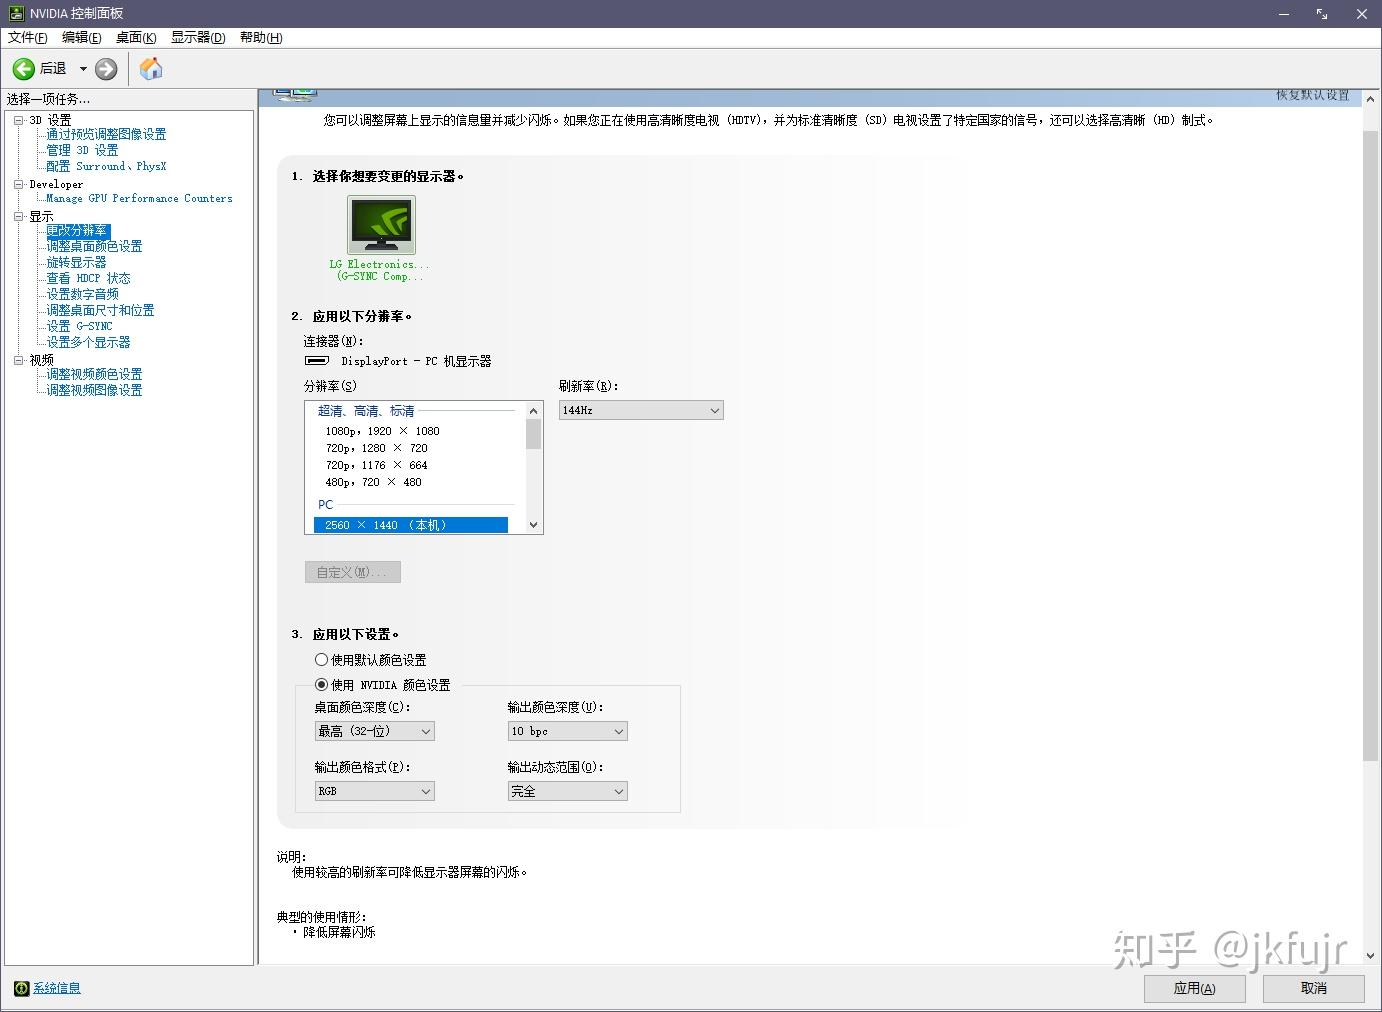Screen dimensions: 1382x1012
Task: Open the Home icon in toolbar
Action: 151,68
